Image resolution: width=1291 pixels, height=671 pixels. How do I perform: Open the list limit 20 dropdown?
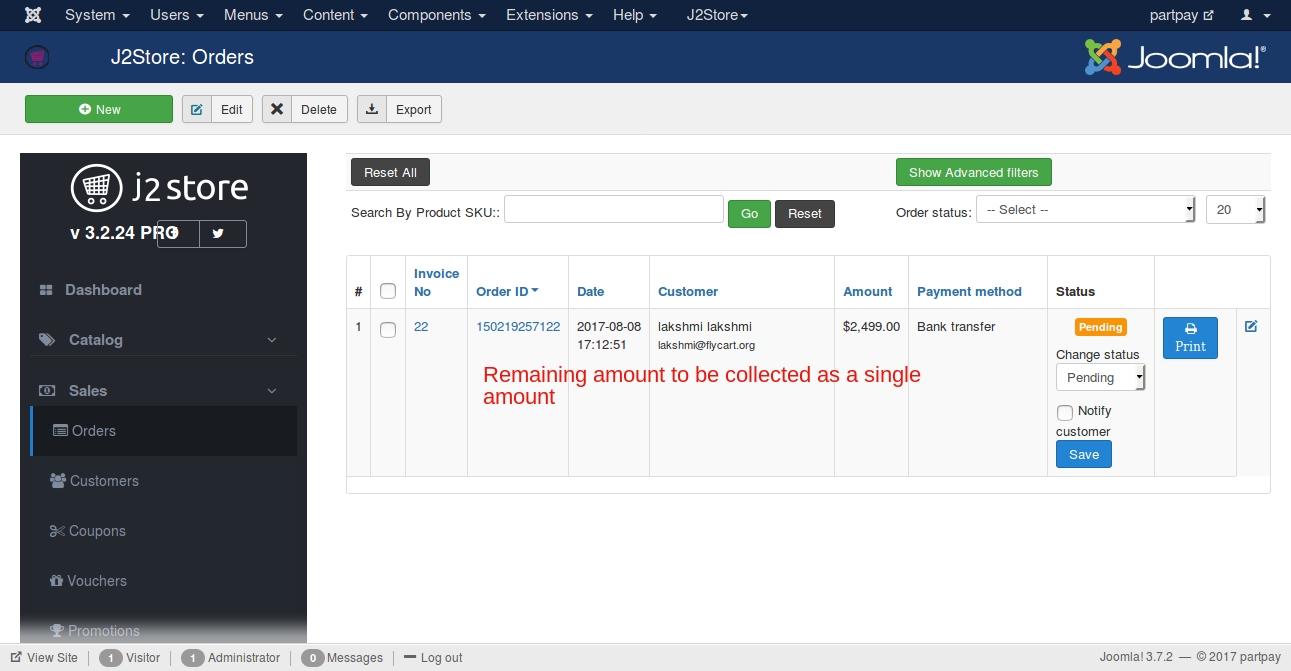(1235, 210)
